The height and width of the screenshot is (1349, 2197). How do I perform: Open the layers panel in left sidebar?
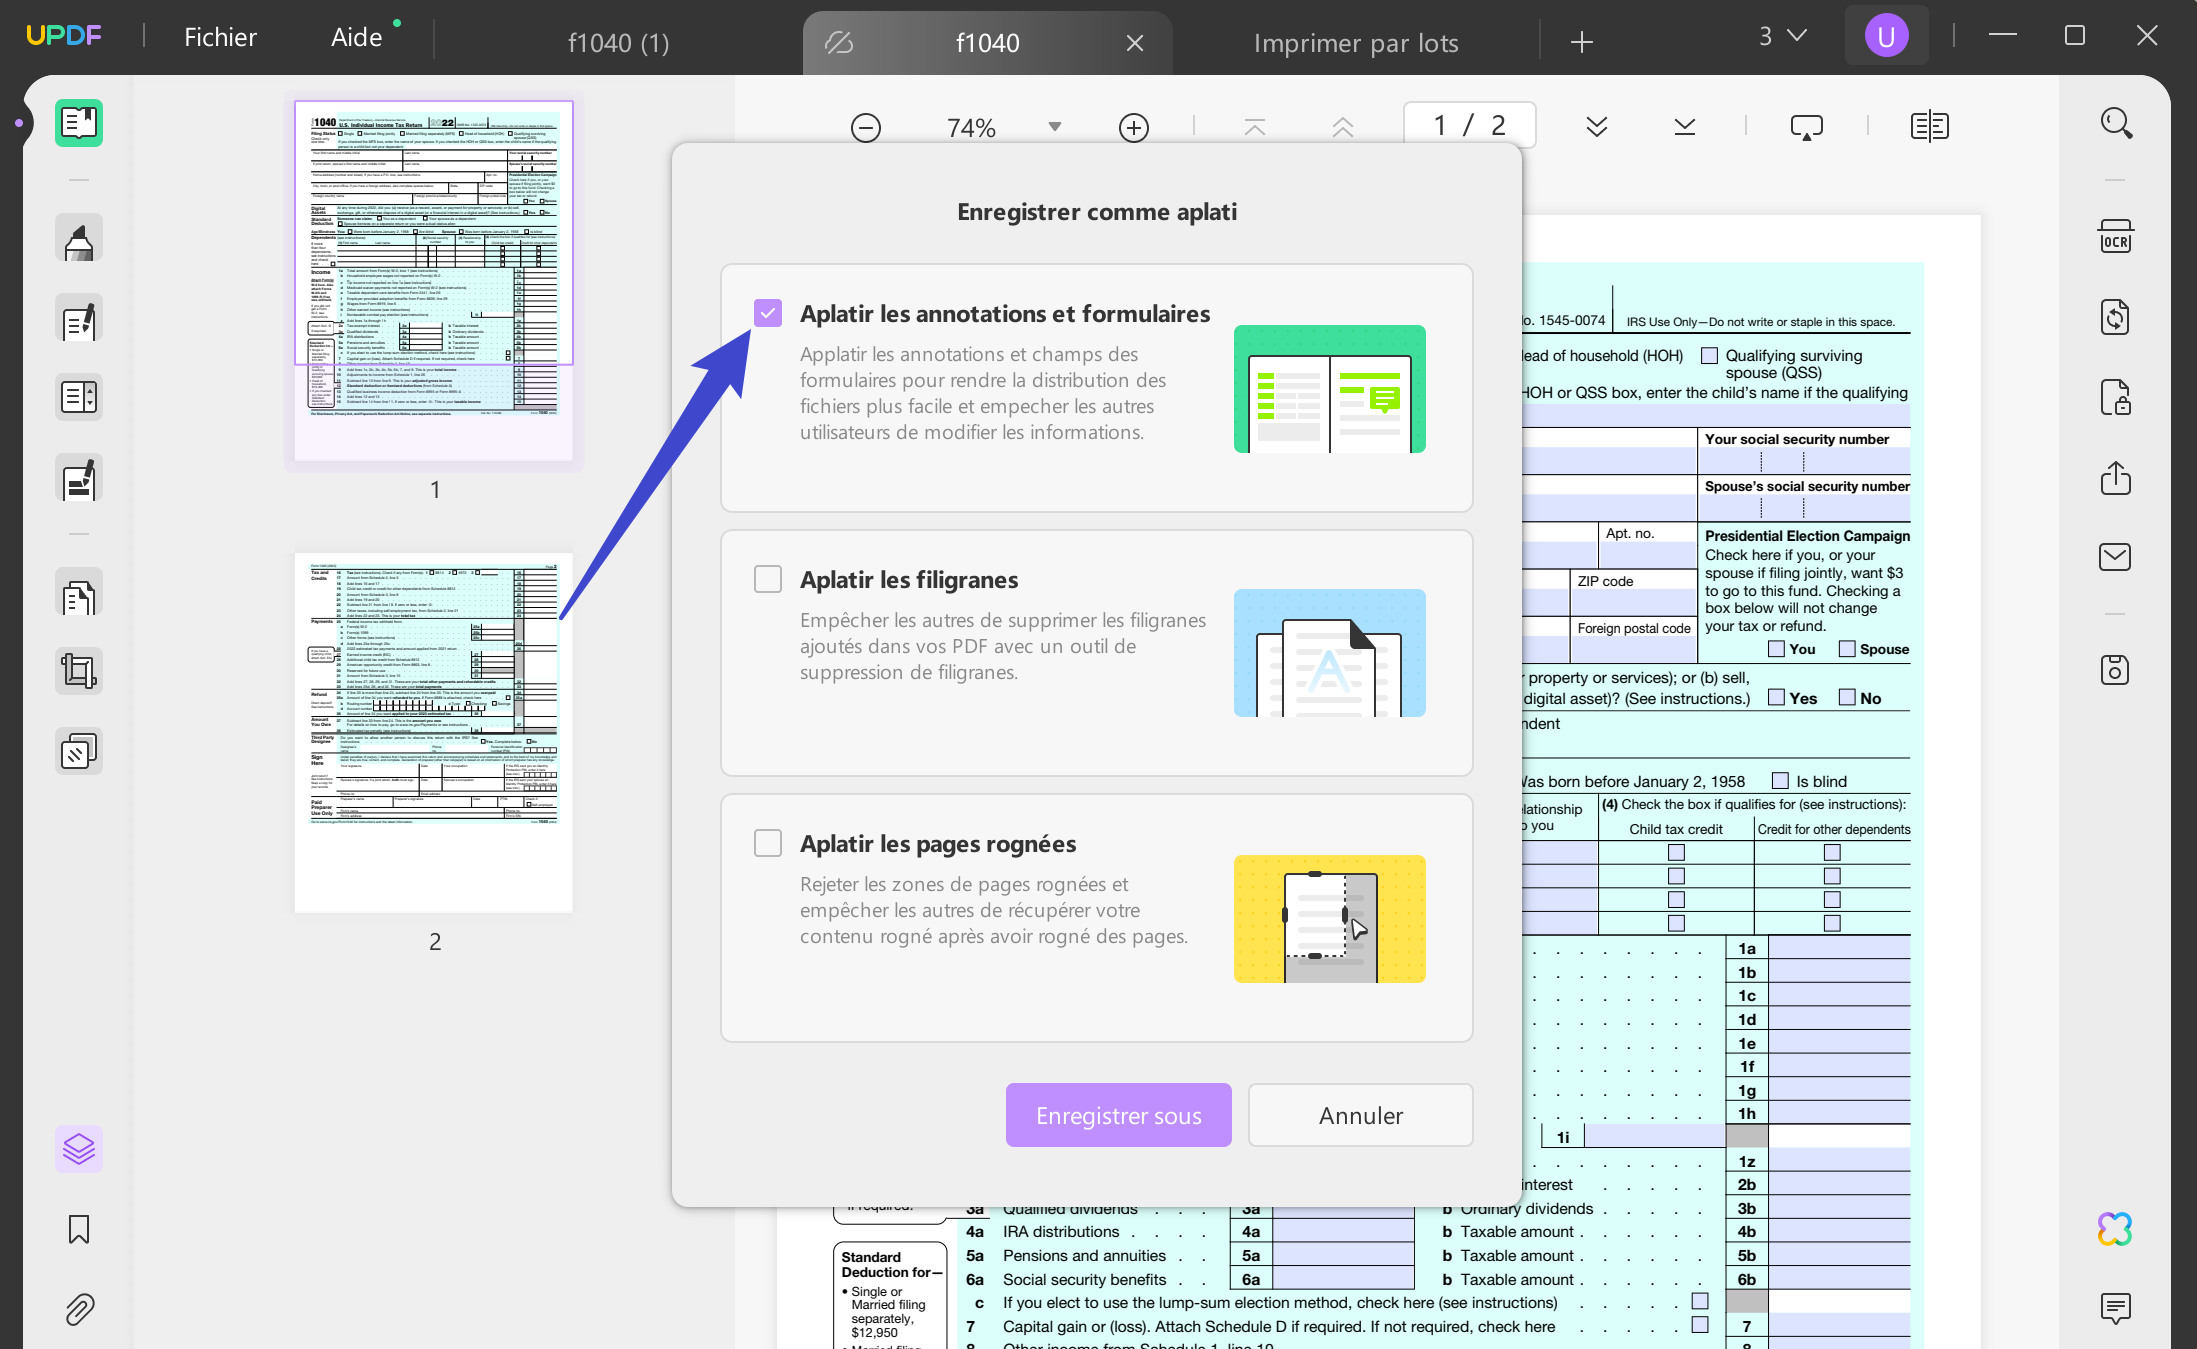[x=80, y=1148]
